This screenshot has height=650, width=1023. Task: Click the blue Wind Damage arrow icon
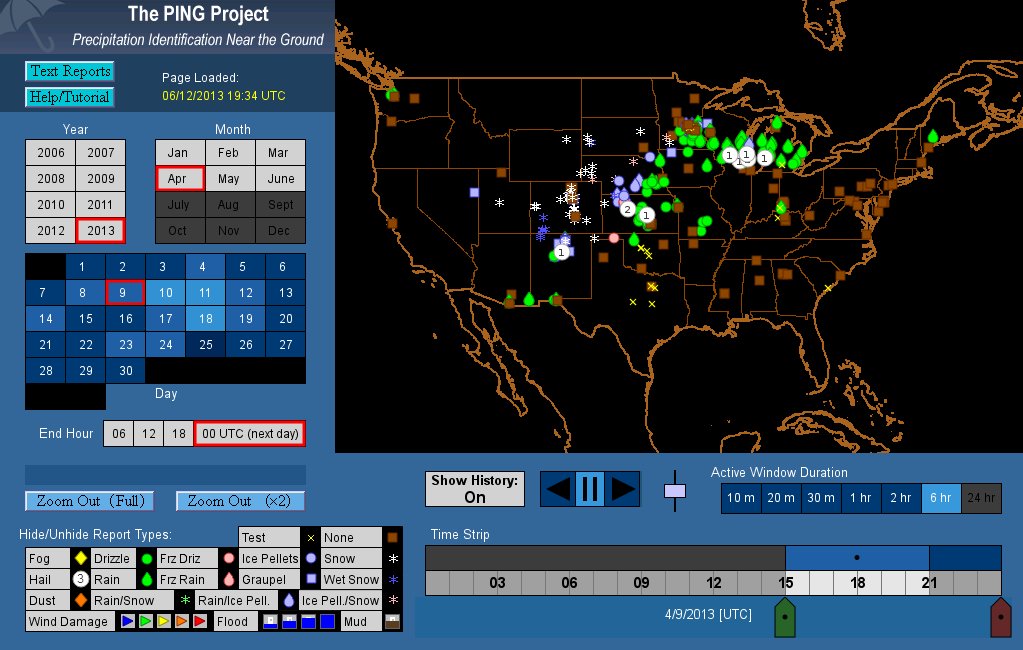click(x=128, y=621)
